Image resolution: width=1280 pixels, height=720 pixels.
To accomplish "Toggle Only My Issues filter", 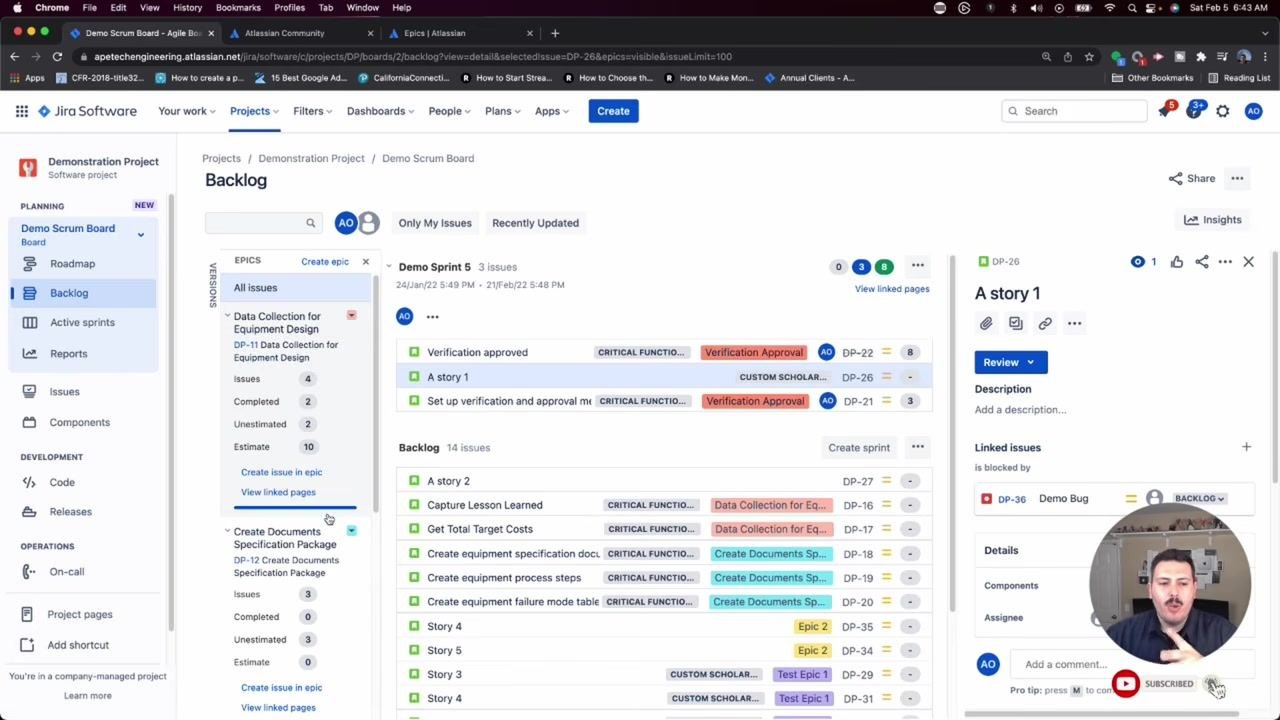I will coord(435,223).
